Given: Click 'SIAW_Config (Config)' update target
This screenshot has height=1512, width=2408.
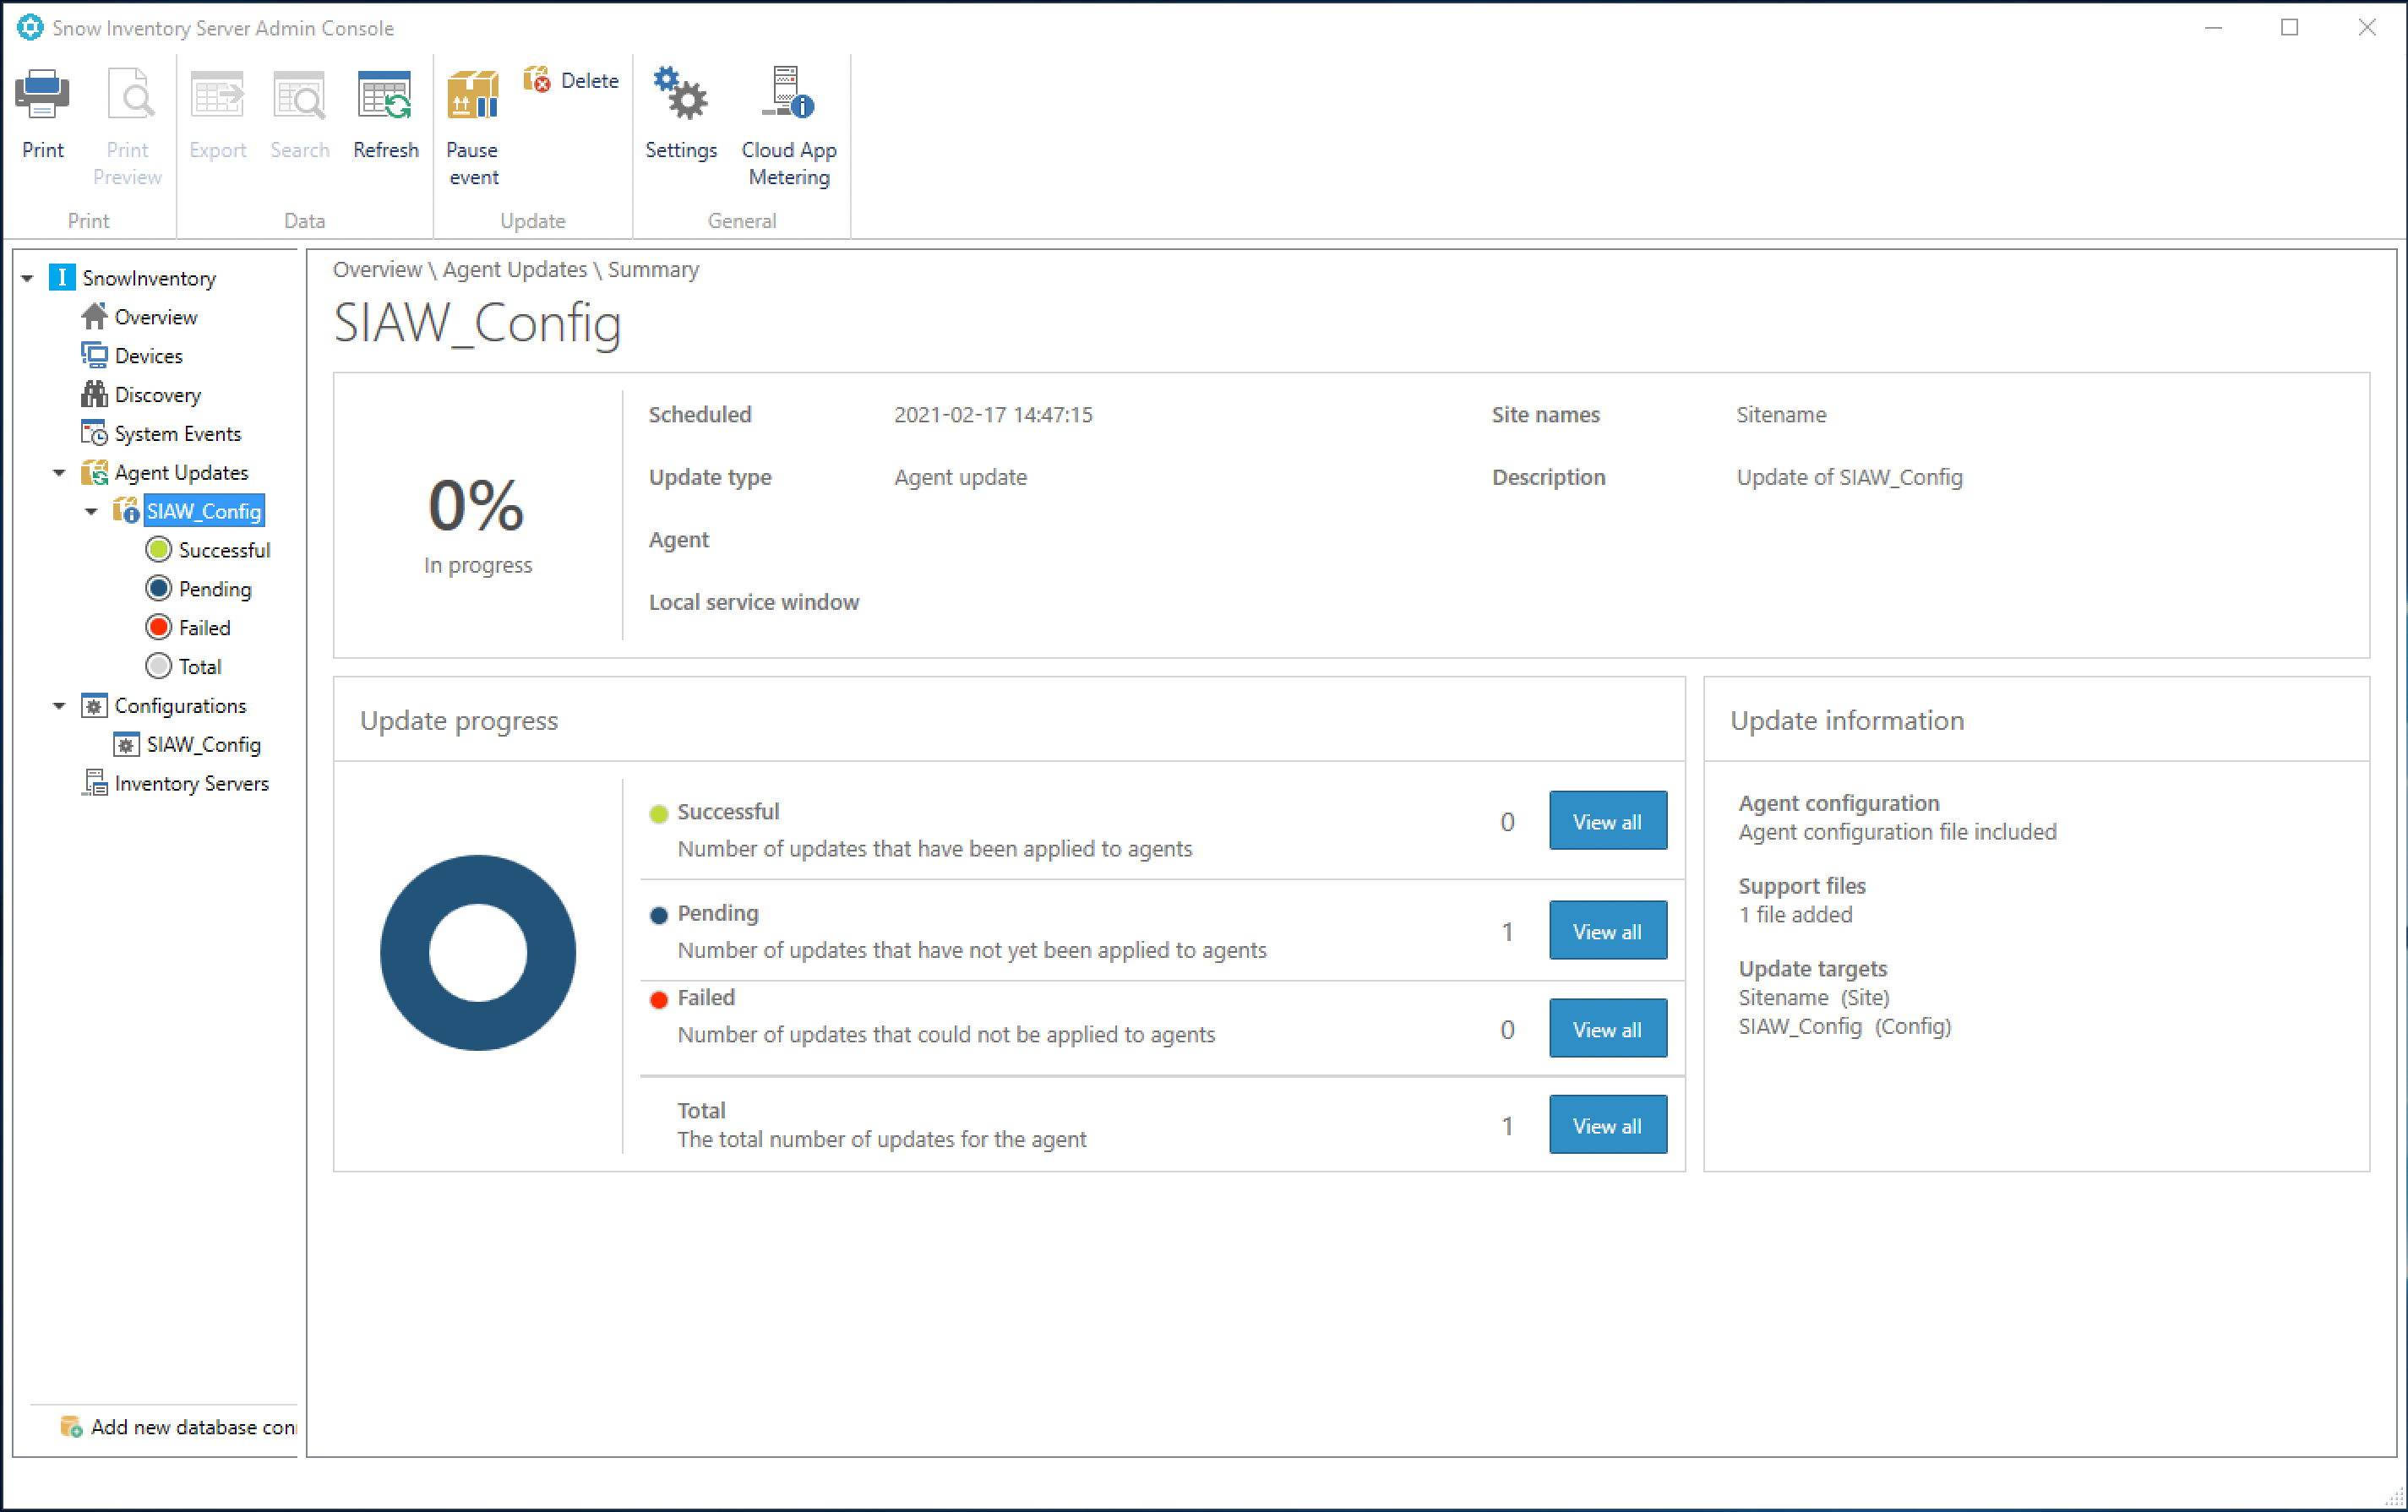Looking at the screenshot, I should pos(1844,1027).
